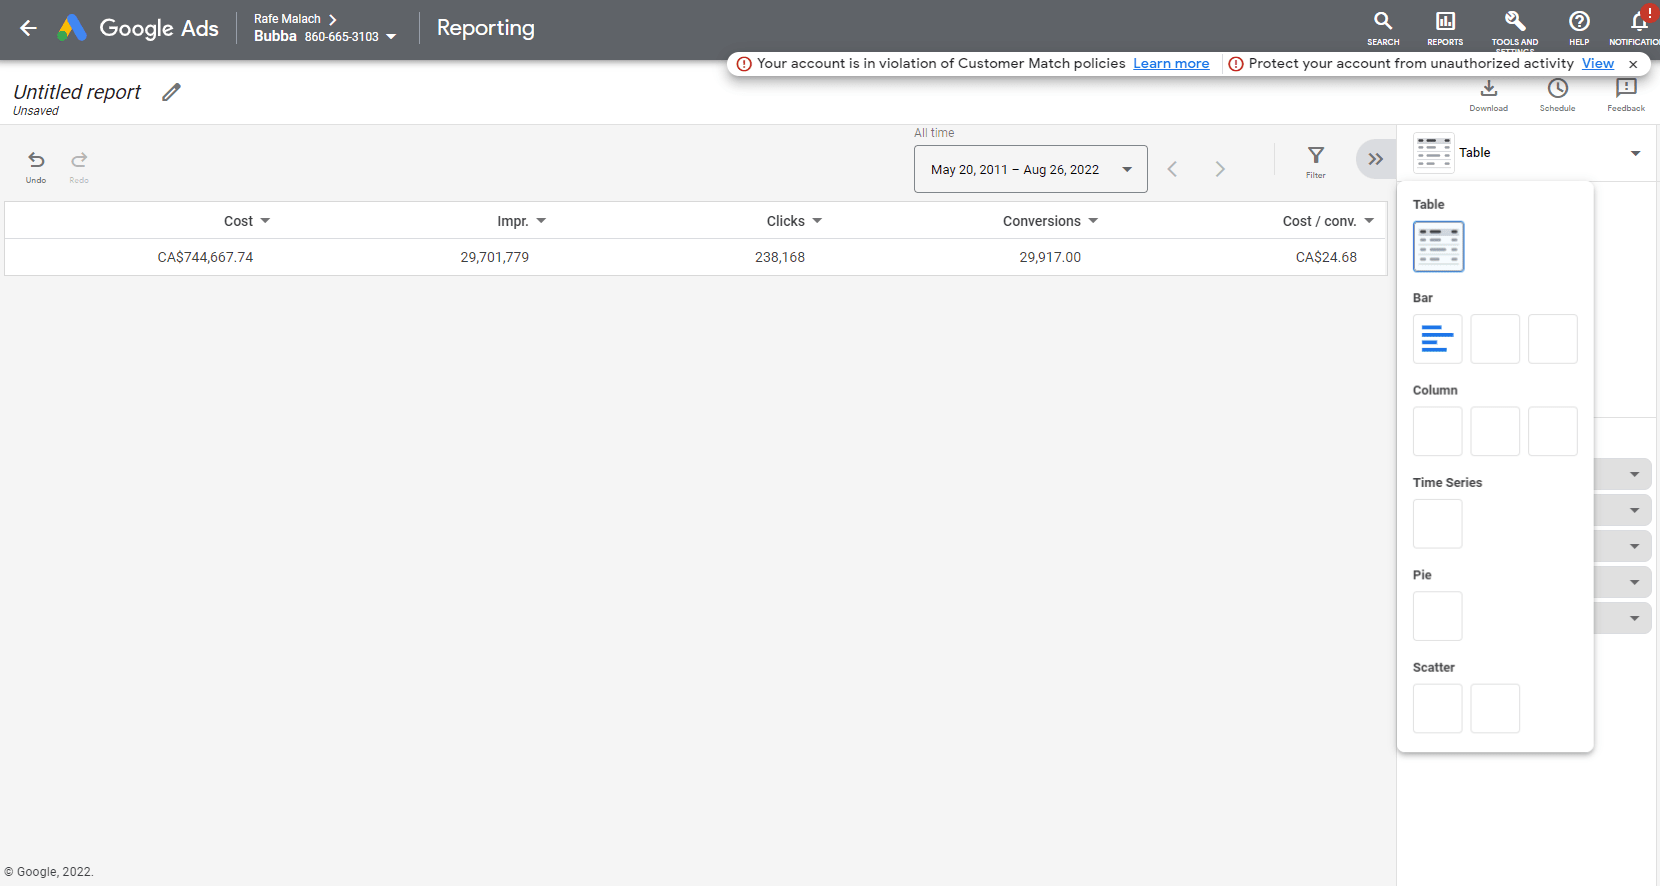Image resolution: width=1660 pixels, height=886 pixels.
Task: Select the Table chart type thumbnail
Action: (x=1438, y=247)
